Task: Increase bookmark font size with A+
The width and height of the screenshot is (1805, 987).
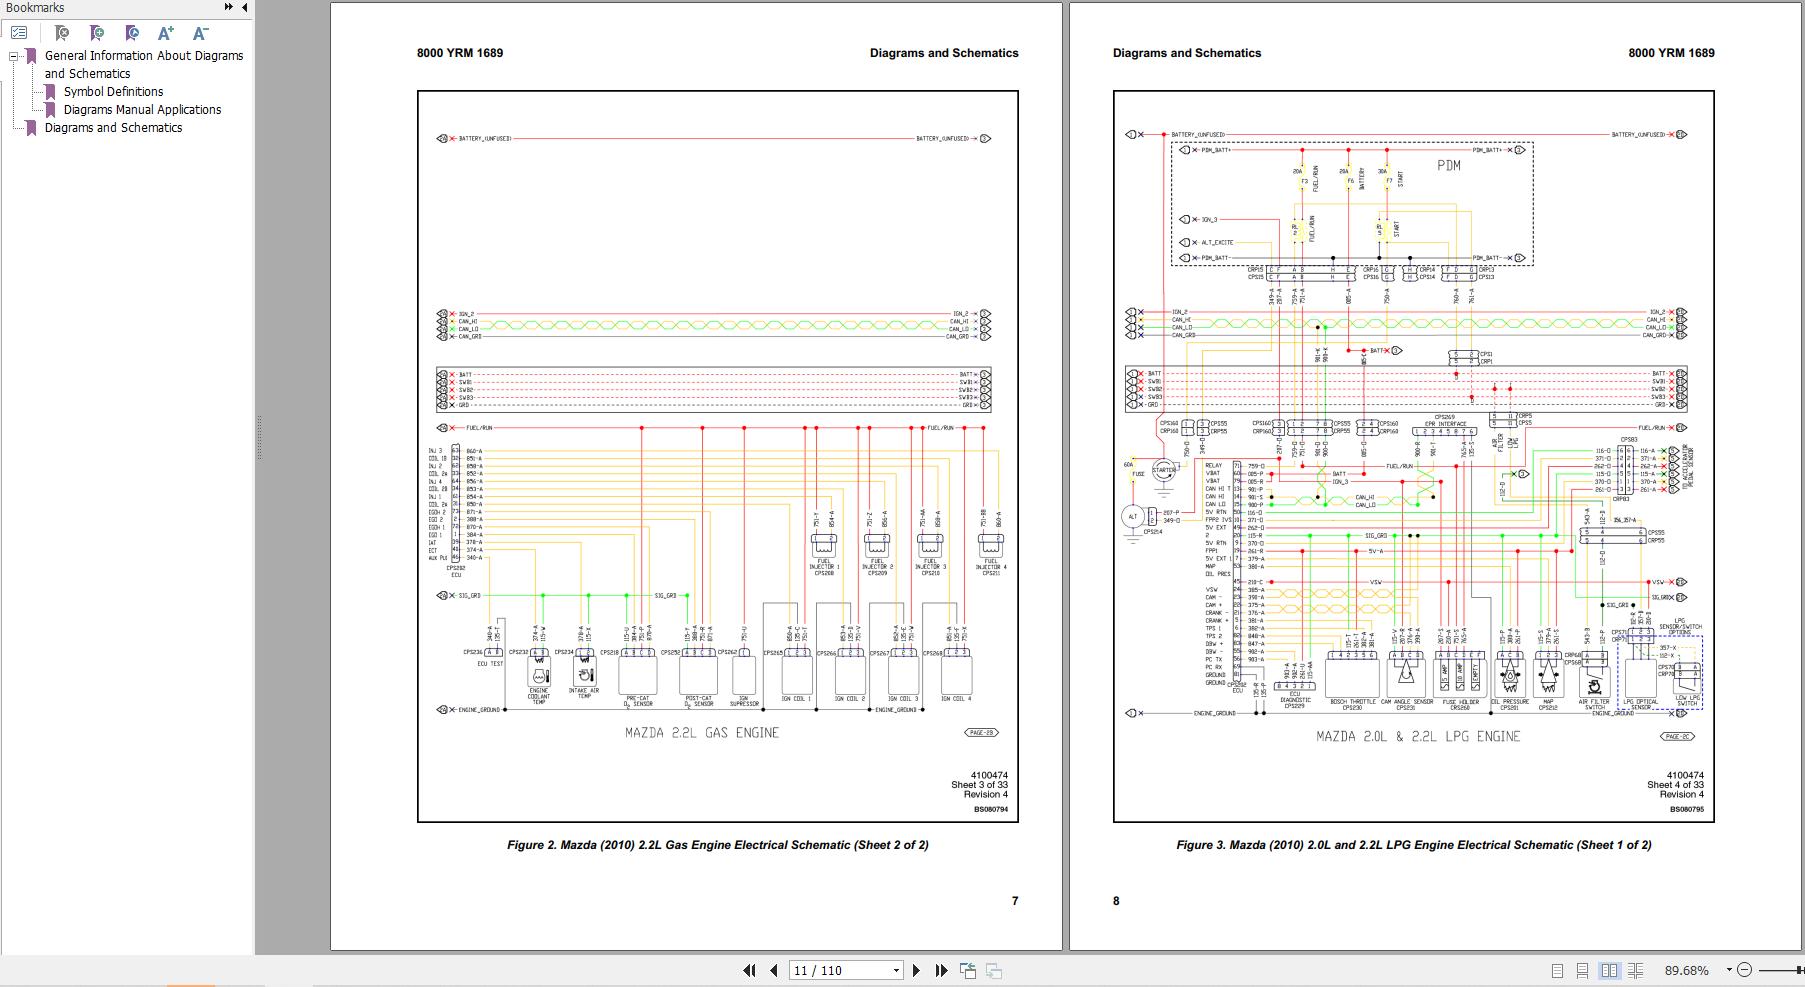Action: [166, 33]
